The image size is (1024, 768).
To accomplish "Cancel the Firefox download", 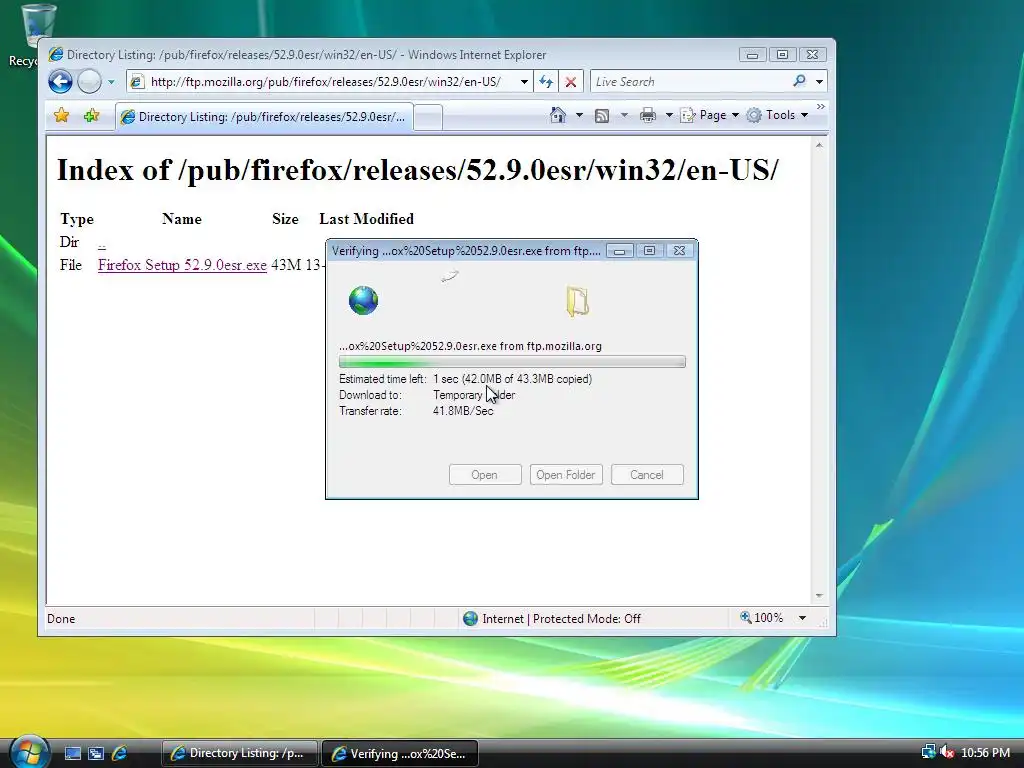I will [x=647, y=475].
